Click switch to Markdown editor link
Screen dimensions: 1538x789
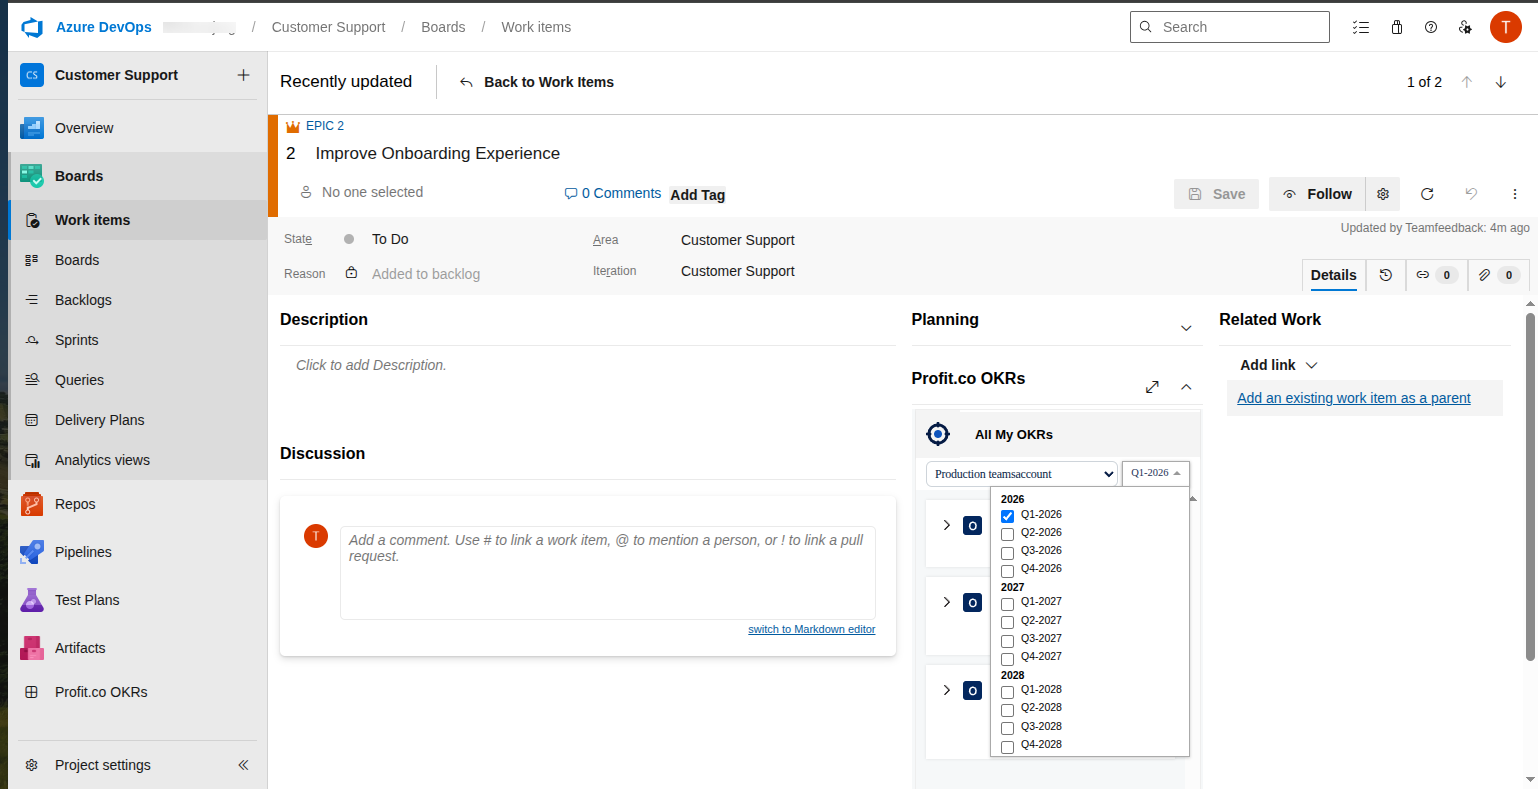click(812, 629)
